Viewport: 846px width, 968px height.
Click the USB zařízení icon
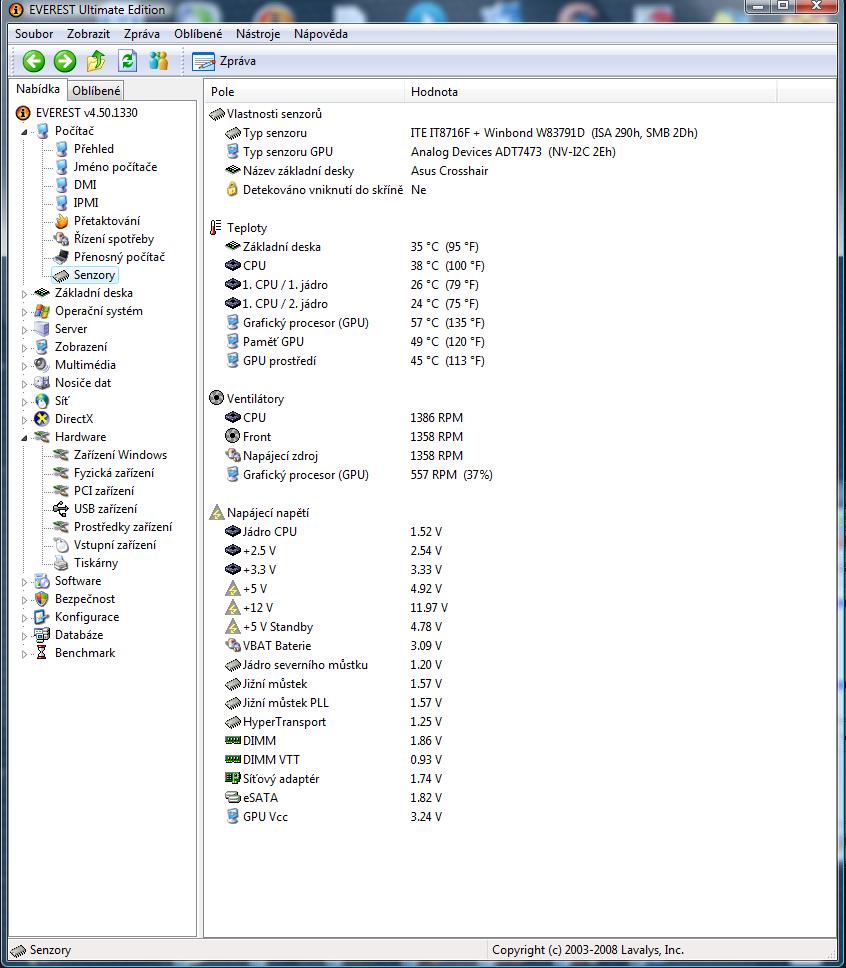point(61,509)
